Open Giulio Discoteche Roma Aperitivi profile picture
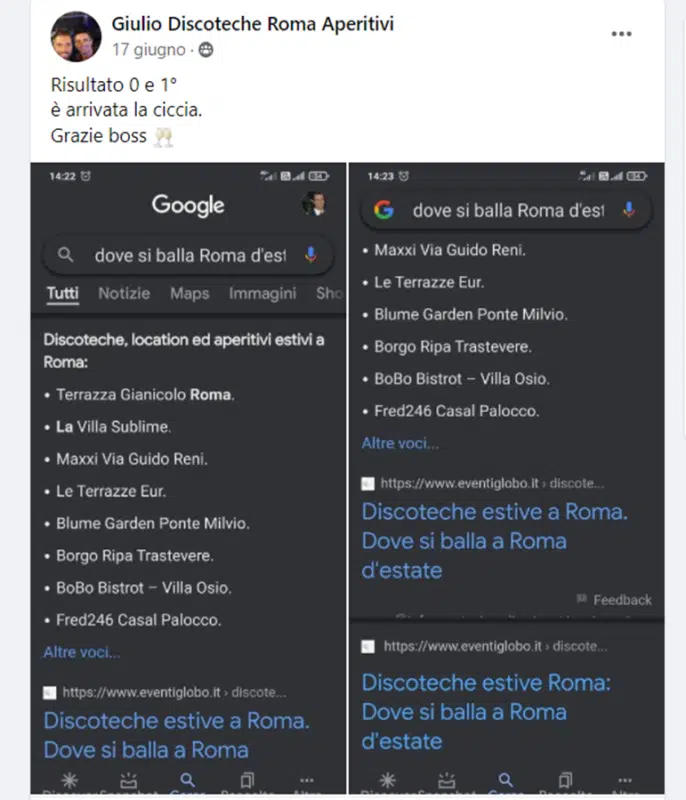This screenshot has height=800, width=686. coord(76,37)
